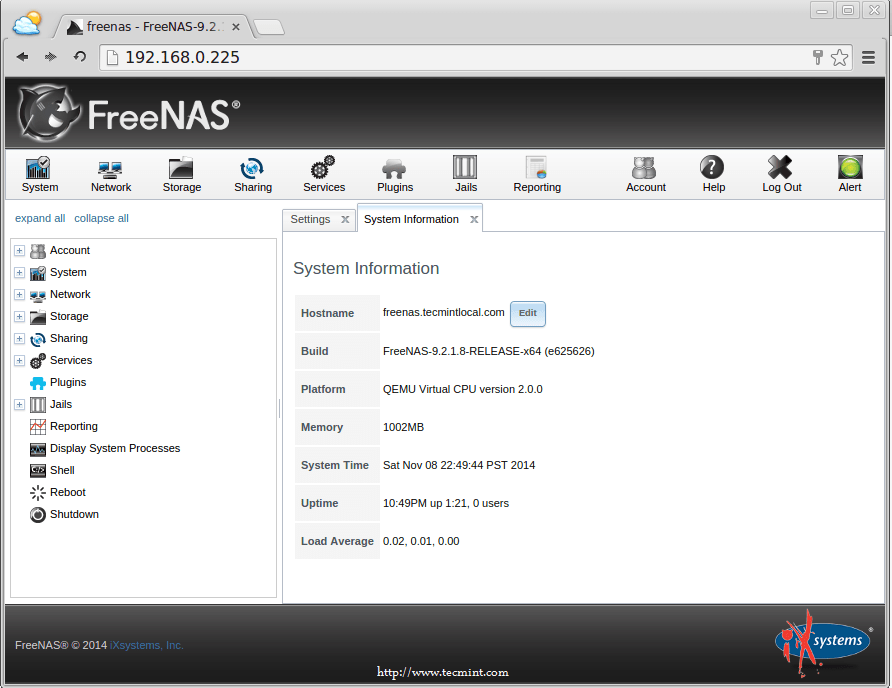Click the Reboot spinner icon

(38, 493)
